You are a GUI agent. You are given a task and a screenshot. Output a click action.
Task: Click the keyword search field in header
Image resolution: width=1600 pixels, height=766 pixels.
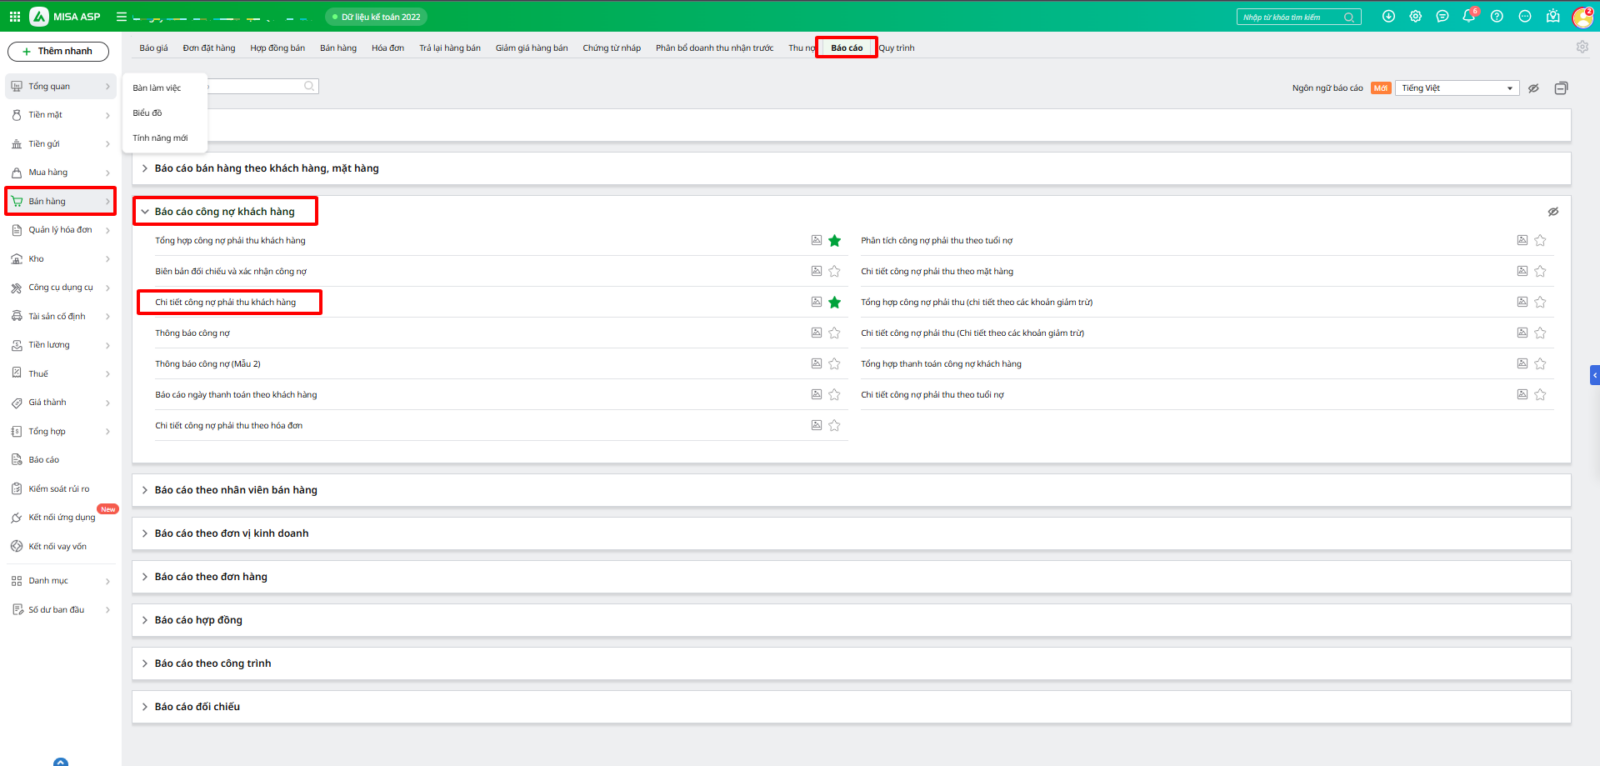(x=1292, y=17)
